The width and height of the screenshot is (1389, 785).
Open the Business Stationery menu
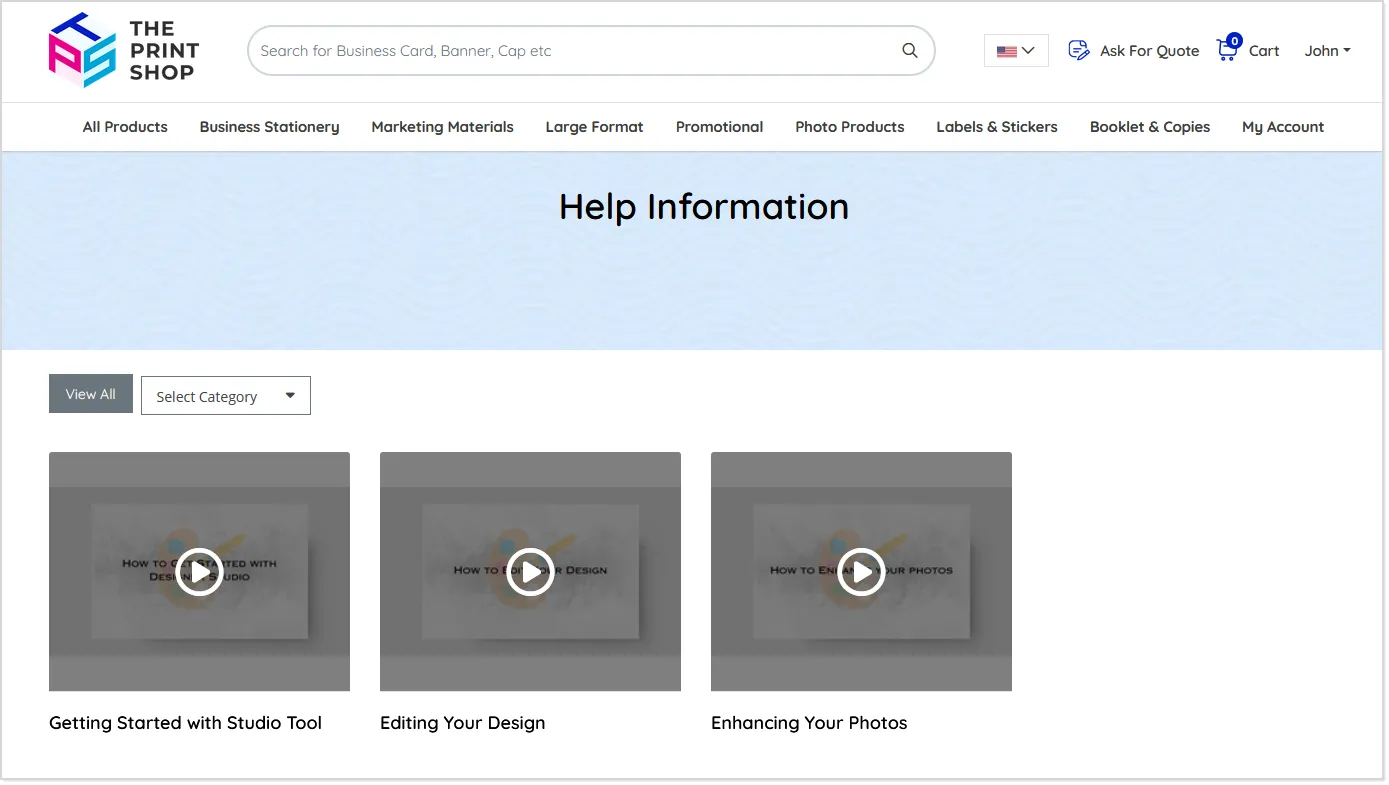(269, 127)
